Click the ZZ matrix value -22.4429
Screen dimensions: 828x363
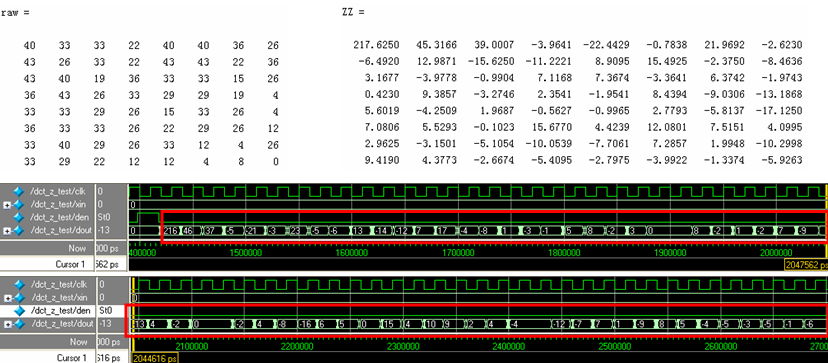(606, 45)
